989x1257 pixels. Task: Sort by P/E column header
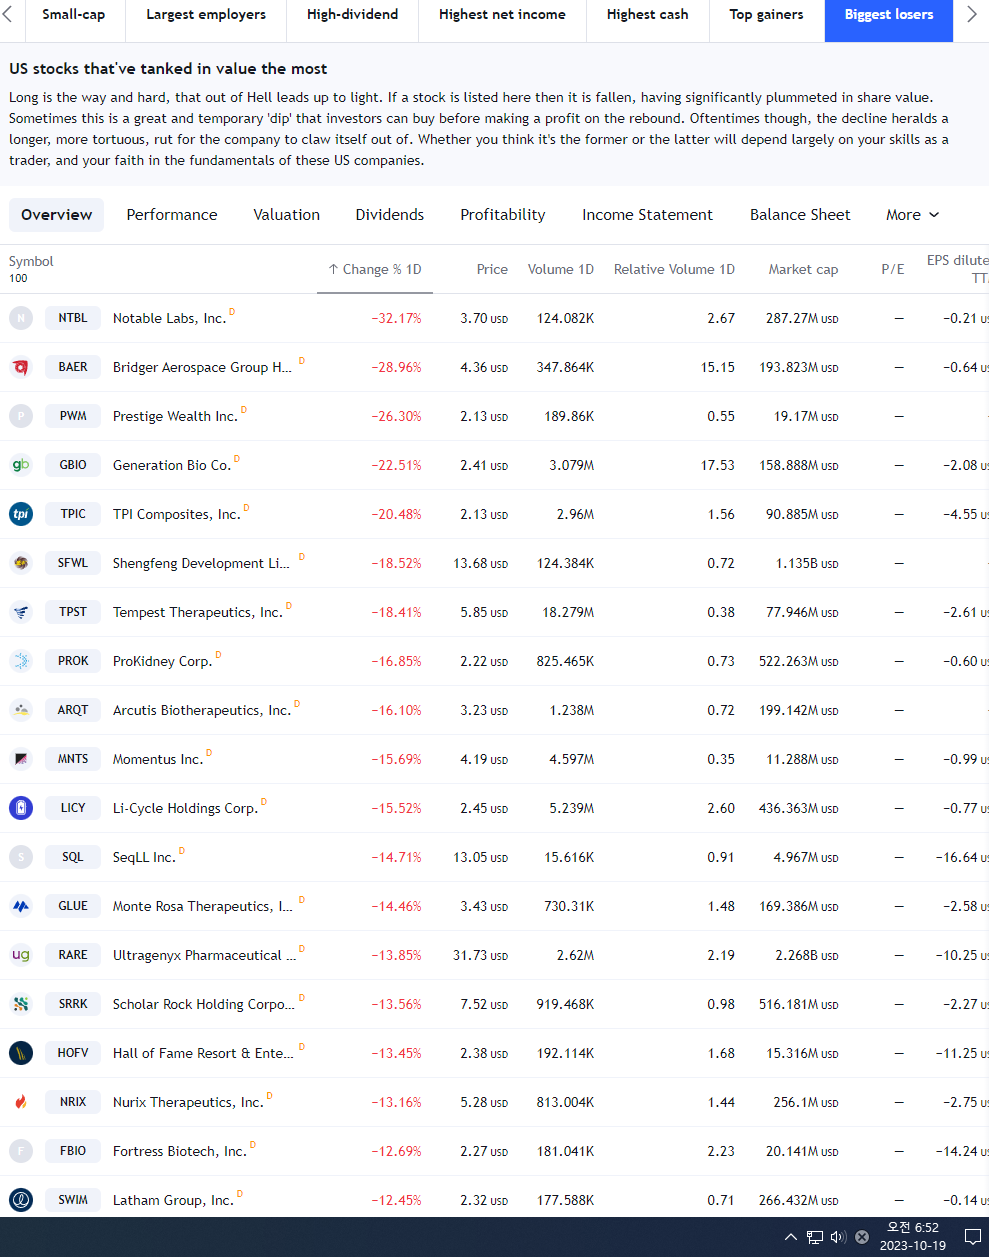click(x=893, y=269)
